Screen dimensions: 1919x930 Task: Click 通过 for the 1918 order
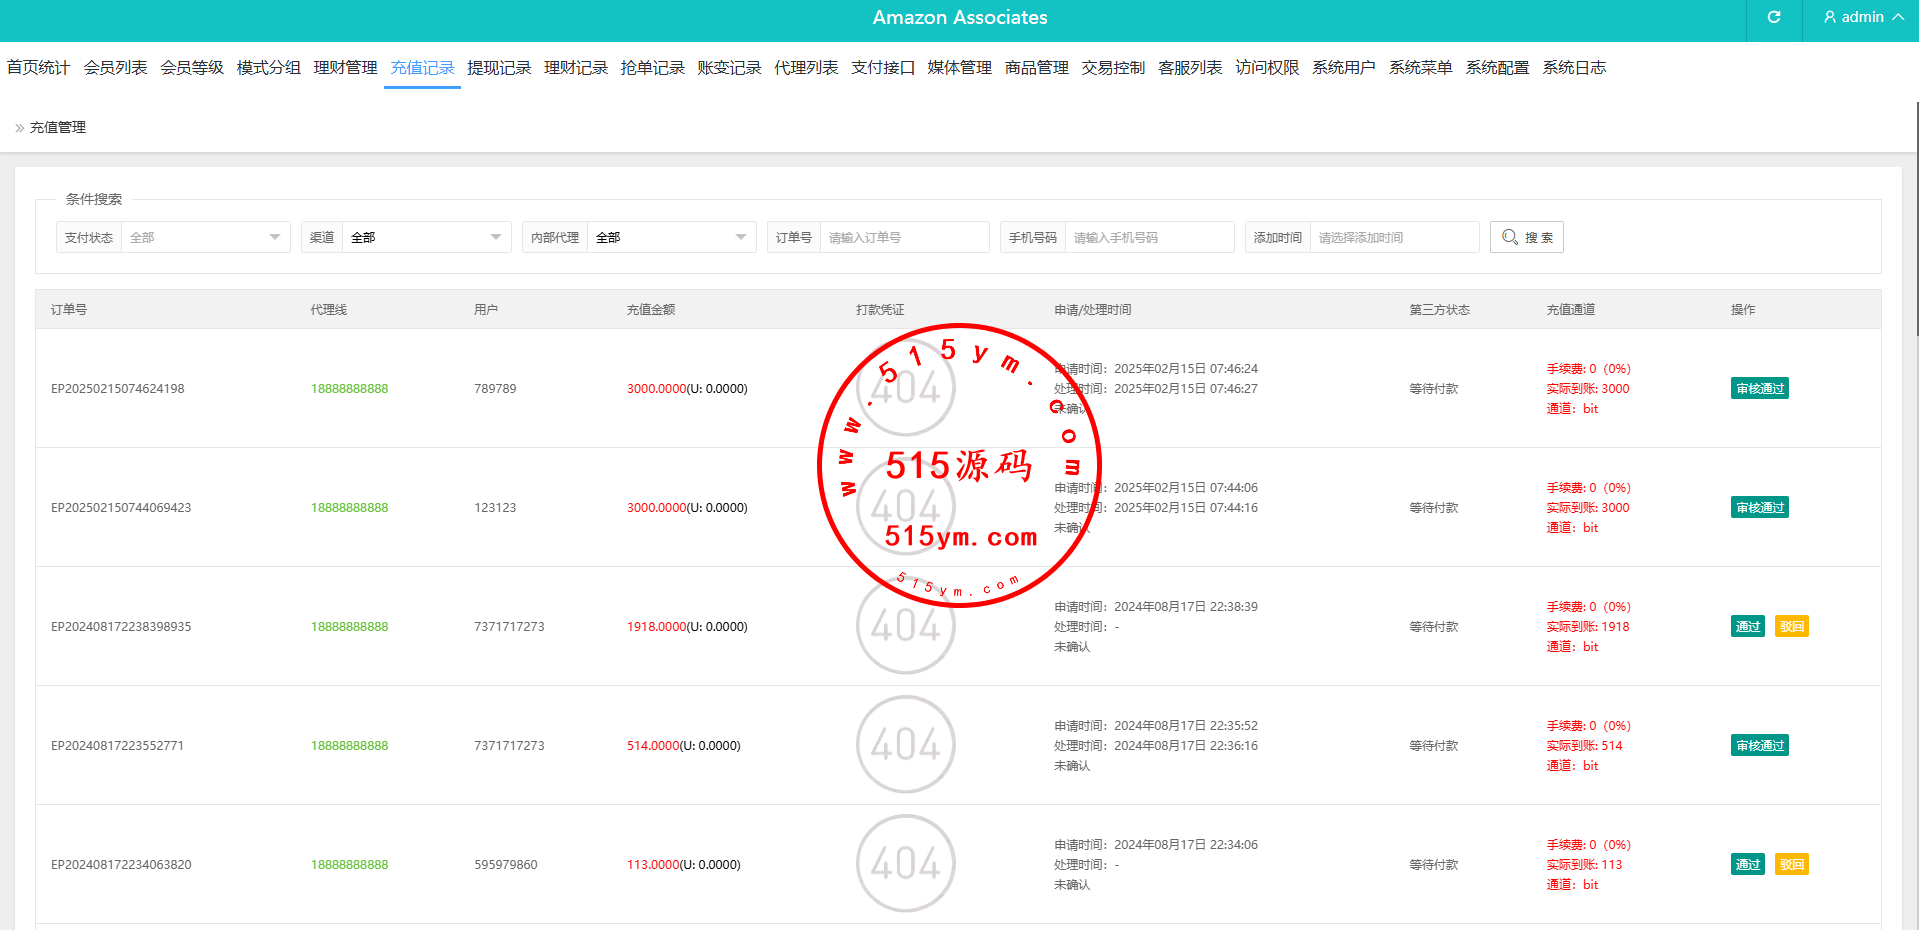click(x=1747, y=627)
